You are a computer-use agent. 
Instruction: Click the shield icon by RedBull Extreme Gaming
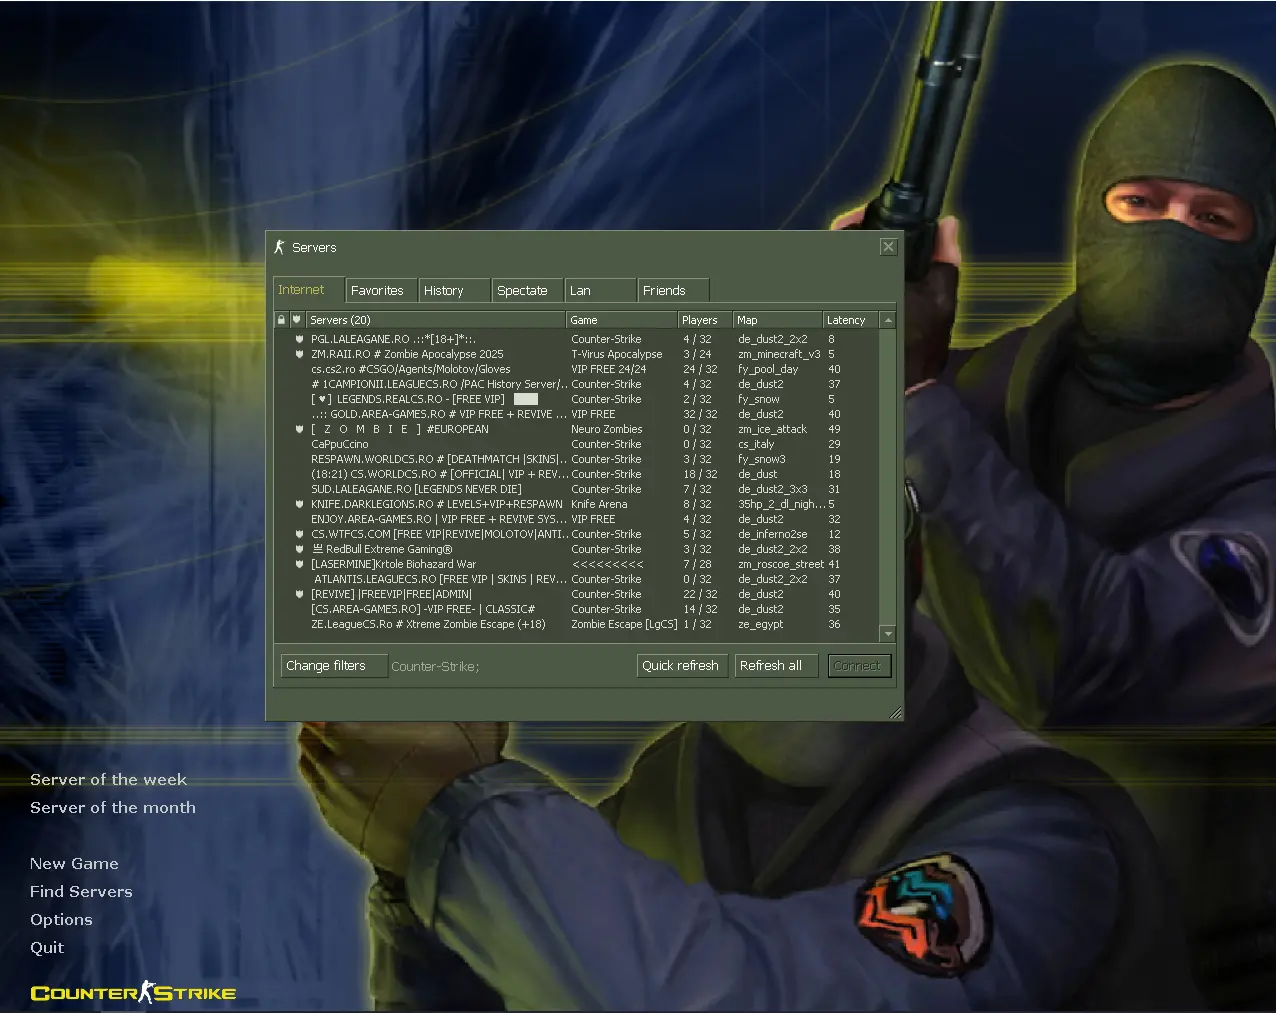(x=299, y=549)
